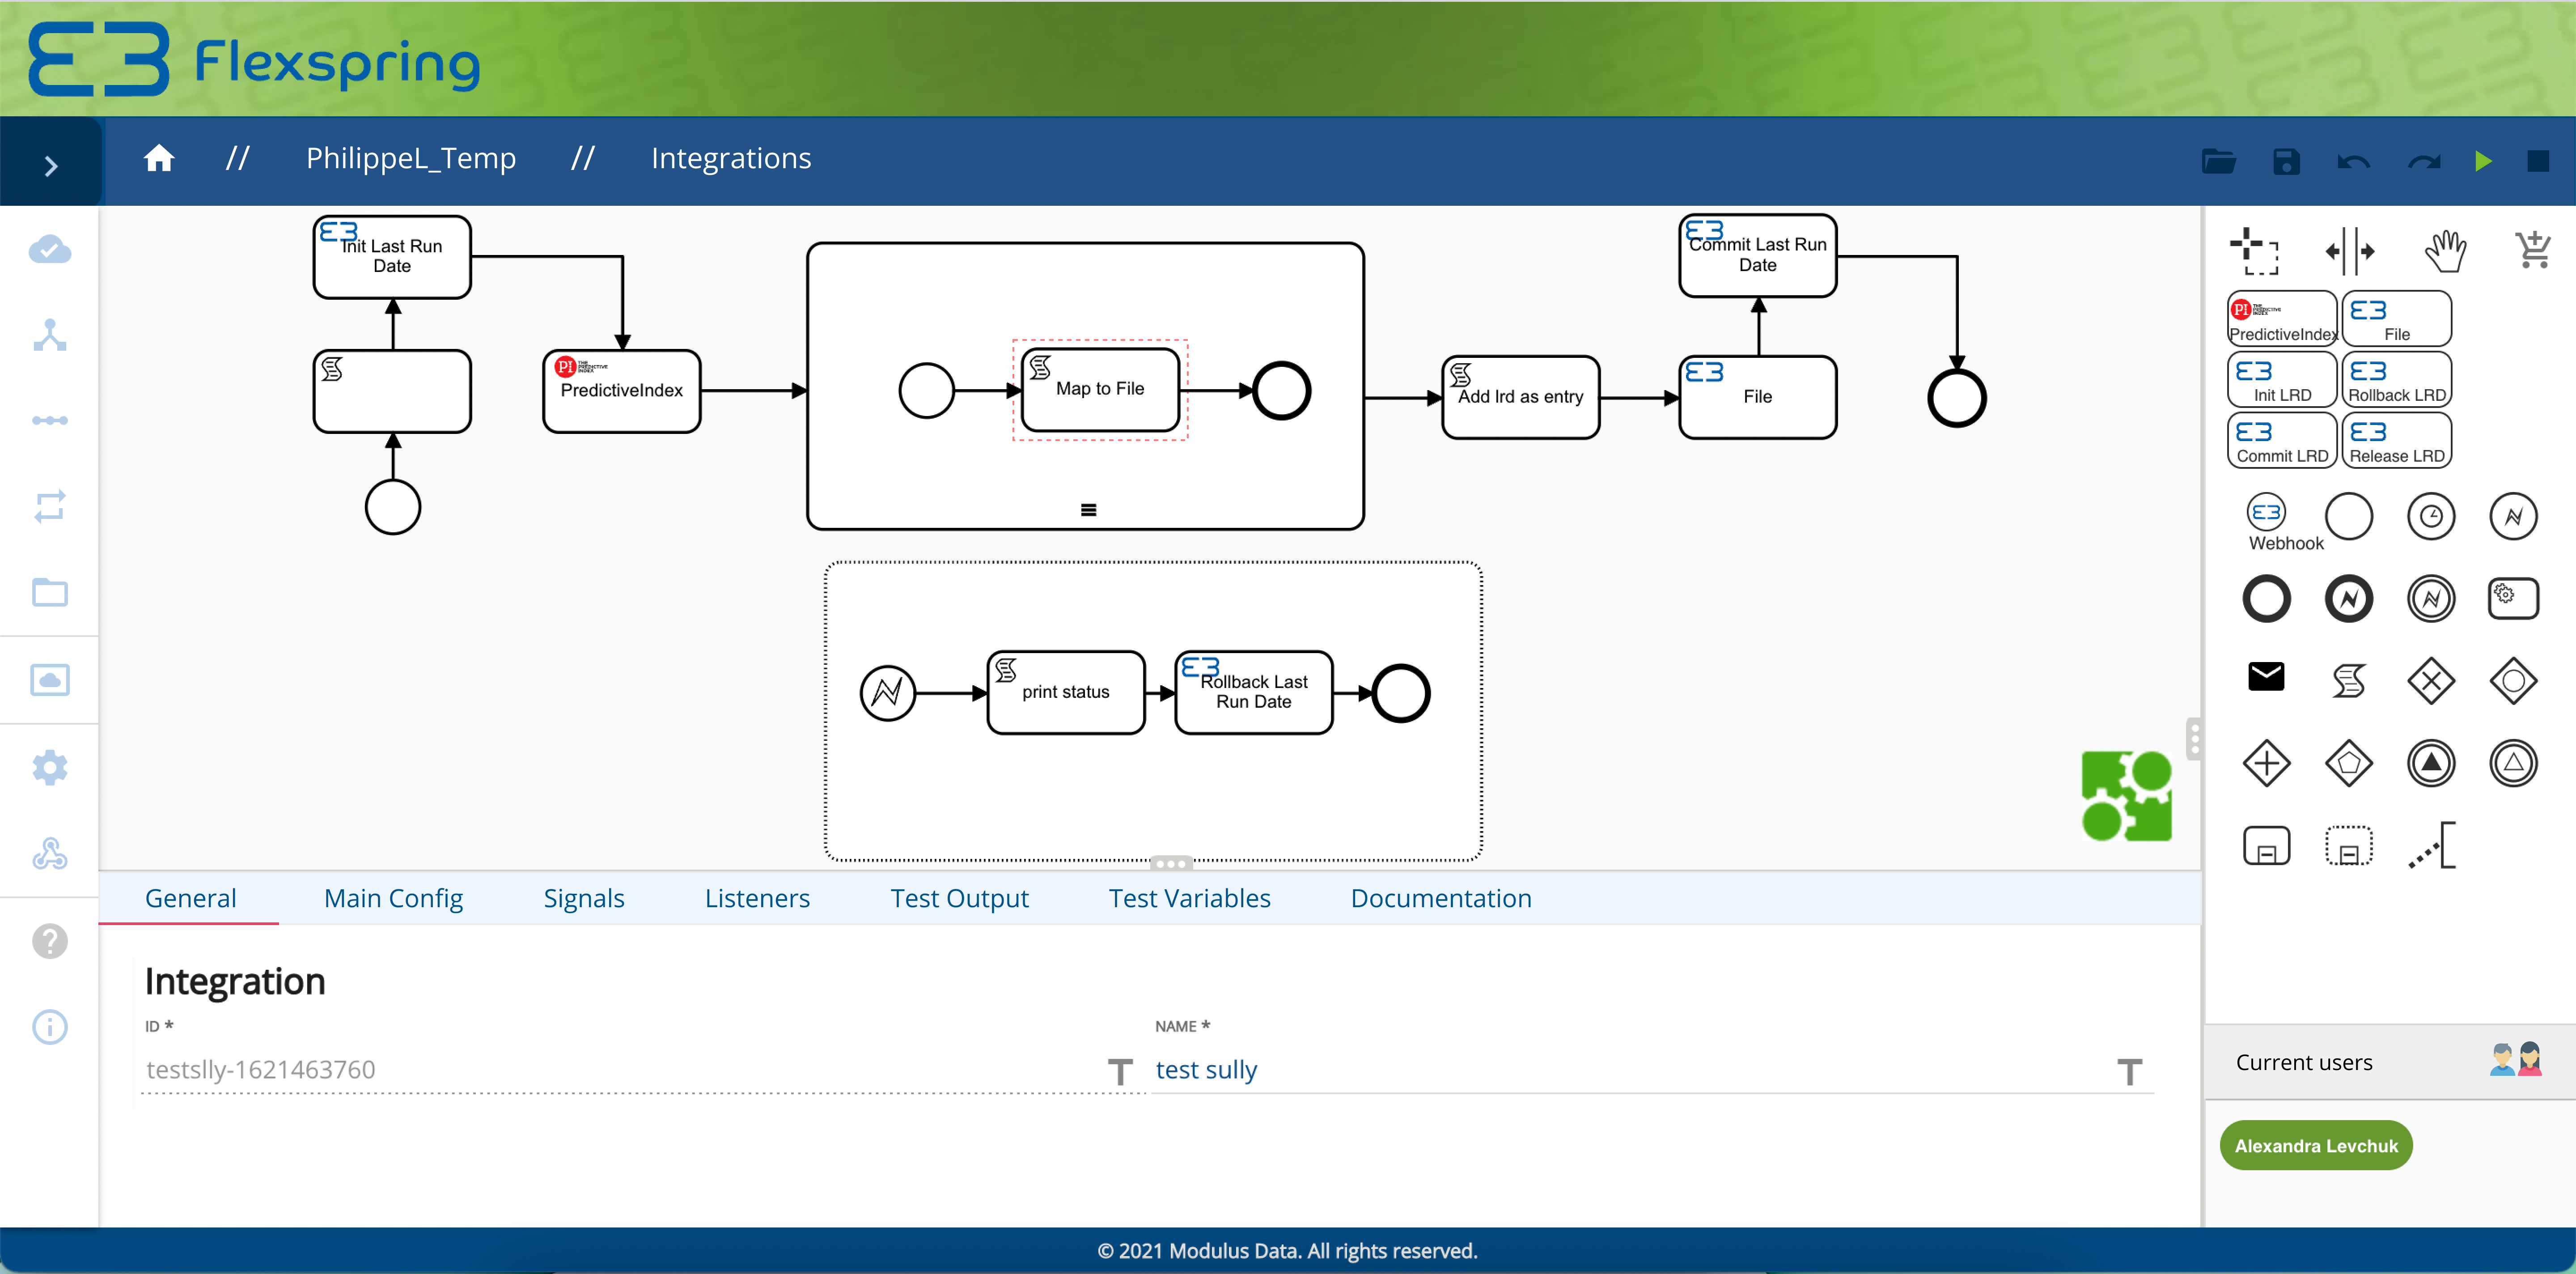The image size is (2576, 1274).
Task: Open the Integrations breadcrumb link
Action: [x=731, y=158]
